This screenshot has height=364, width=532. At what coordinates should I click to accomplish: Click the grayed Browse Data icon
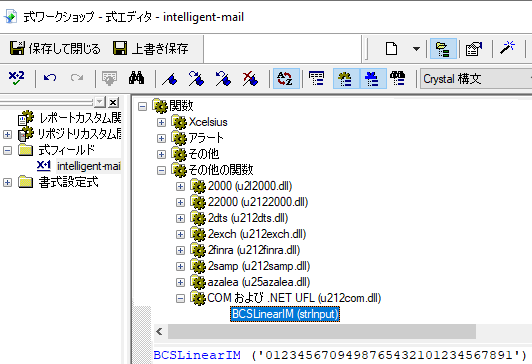[x=109, y=78]
